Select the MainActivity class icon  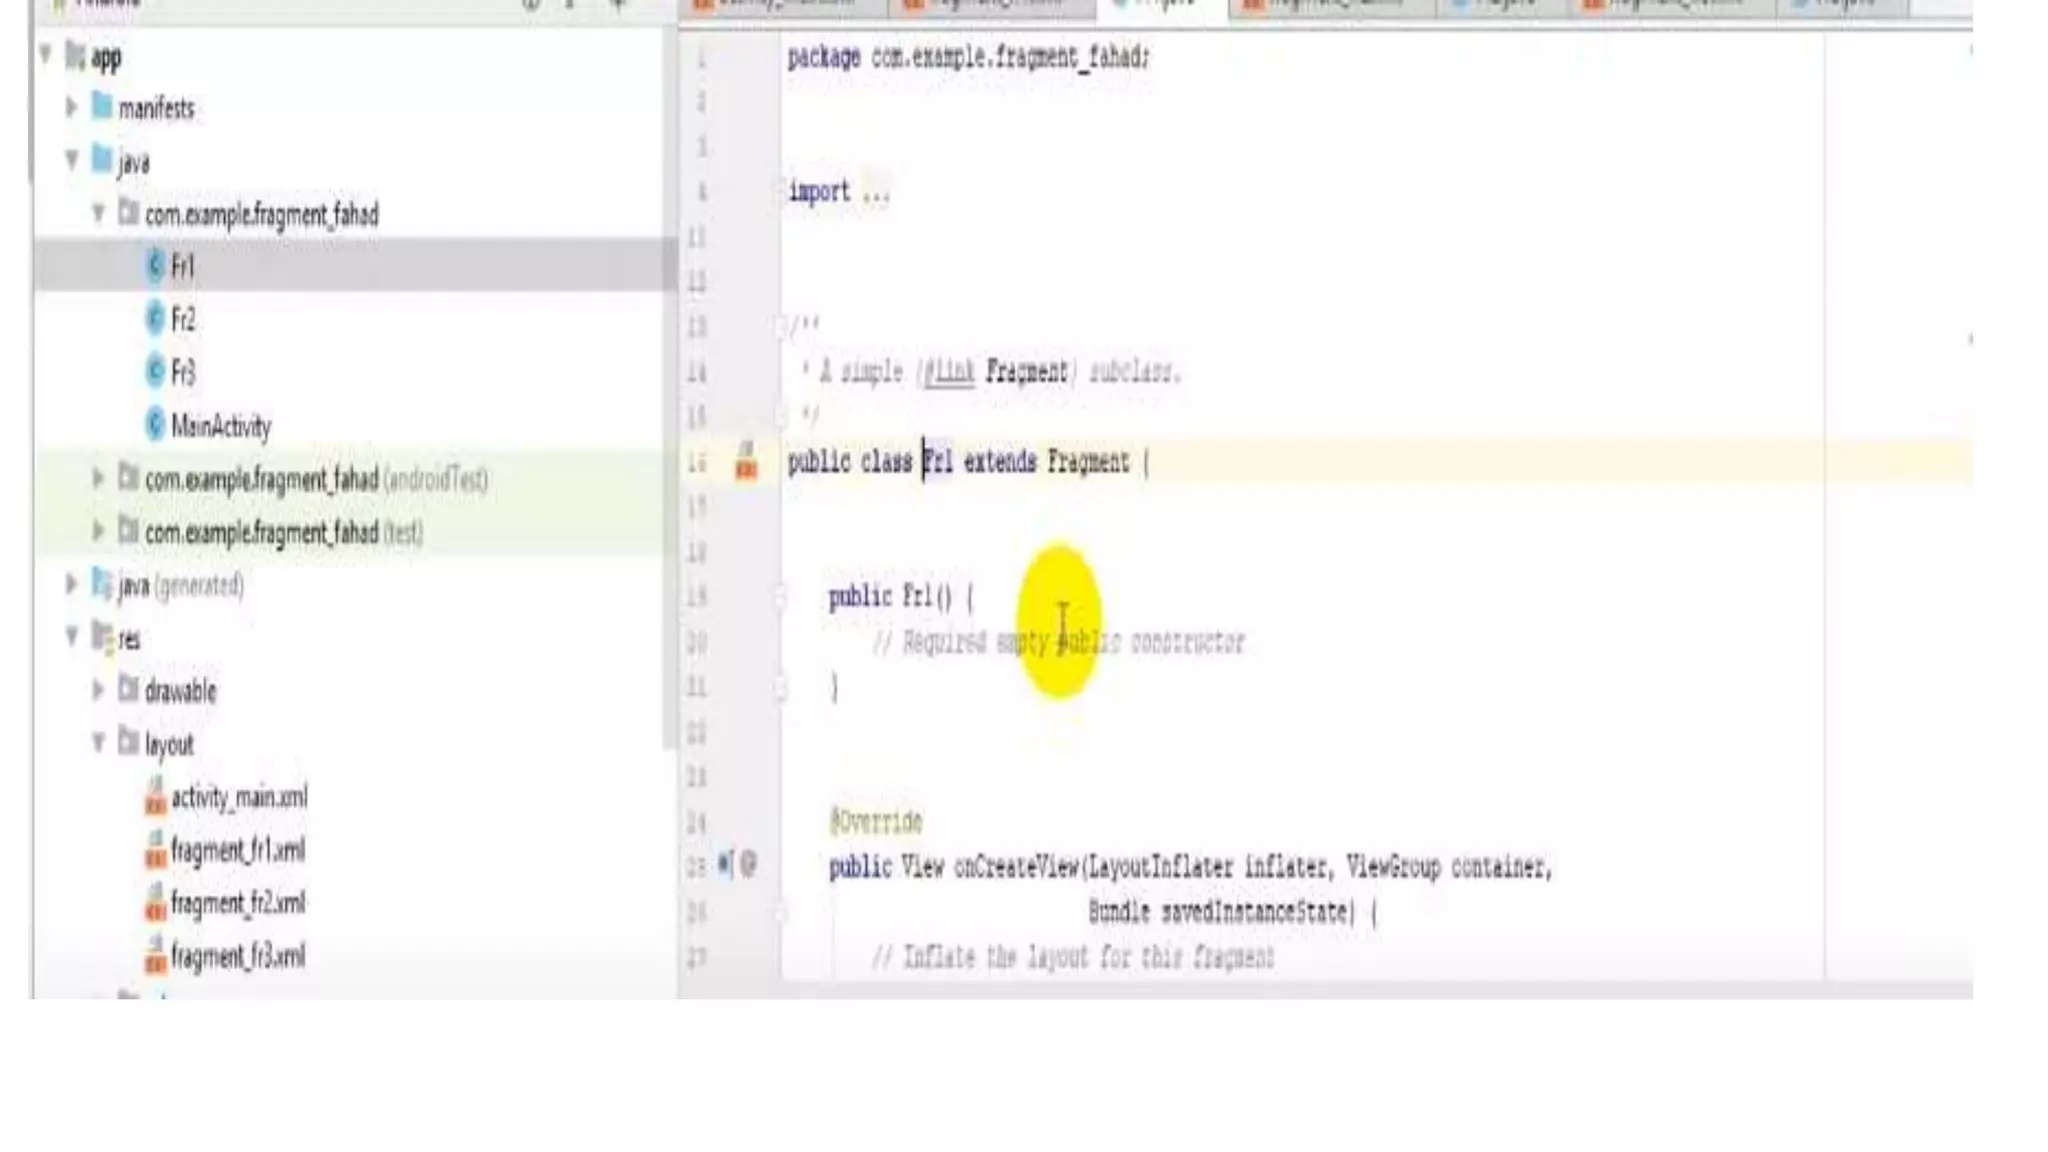point(155,425)
